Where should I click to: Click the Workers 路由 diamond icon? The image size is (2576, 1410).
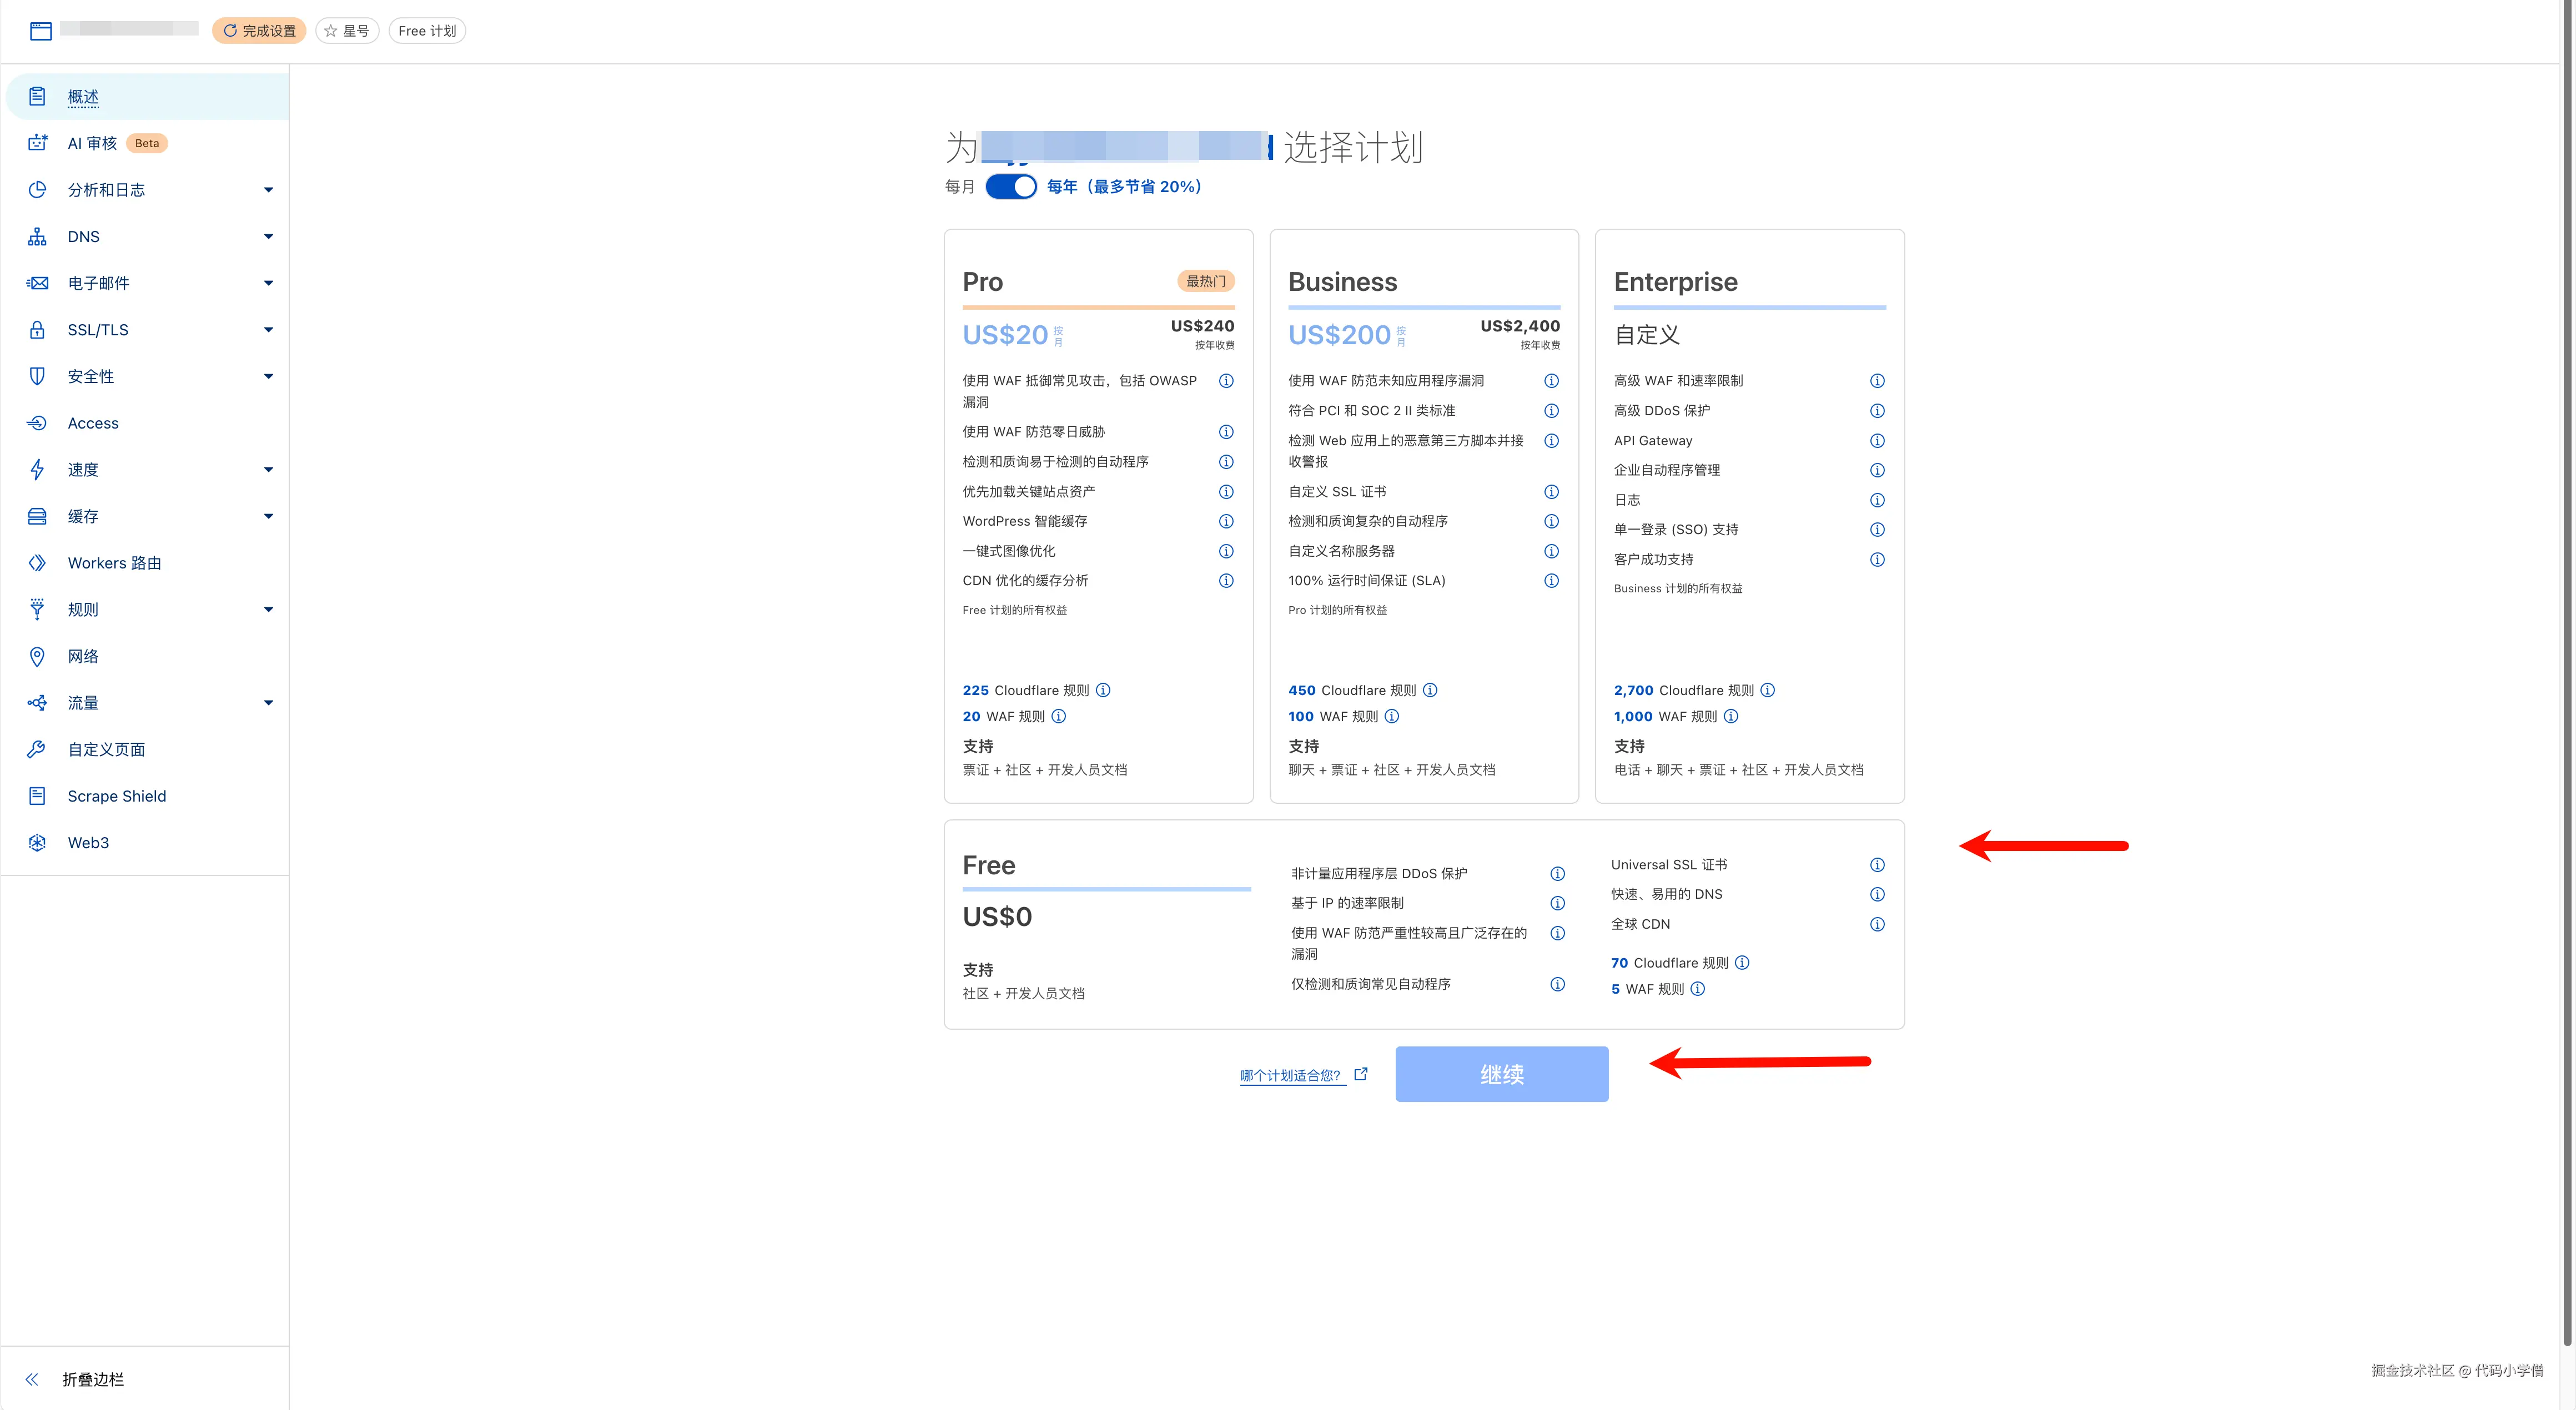(x=37, y=563)
